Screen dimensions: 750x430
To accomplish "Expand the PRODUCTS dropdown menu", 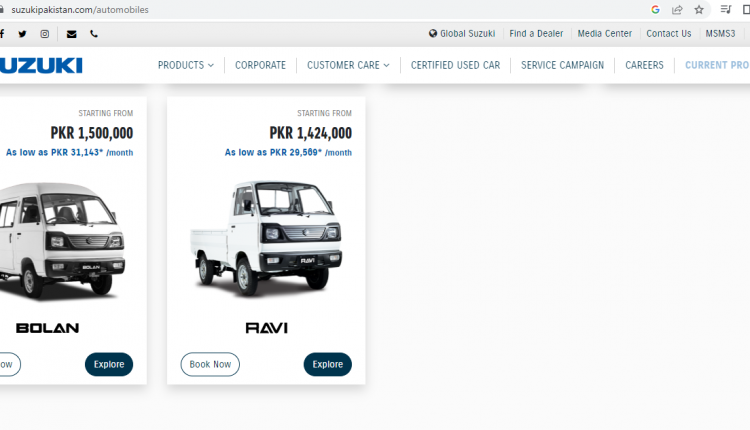I will coord(186,65).
